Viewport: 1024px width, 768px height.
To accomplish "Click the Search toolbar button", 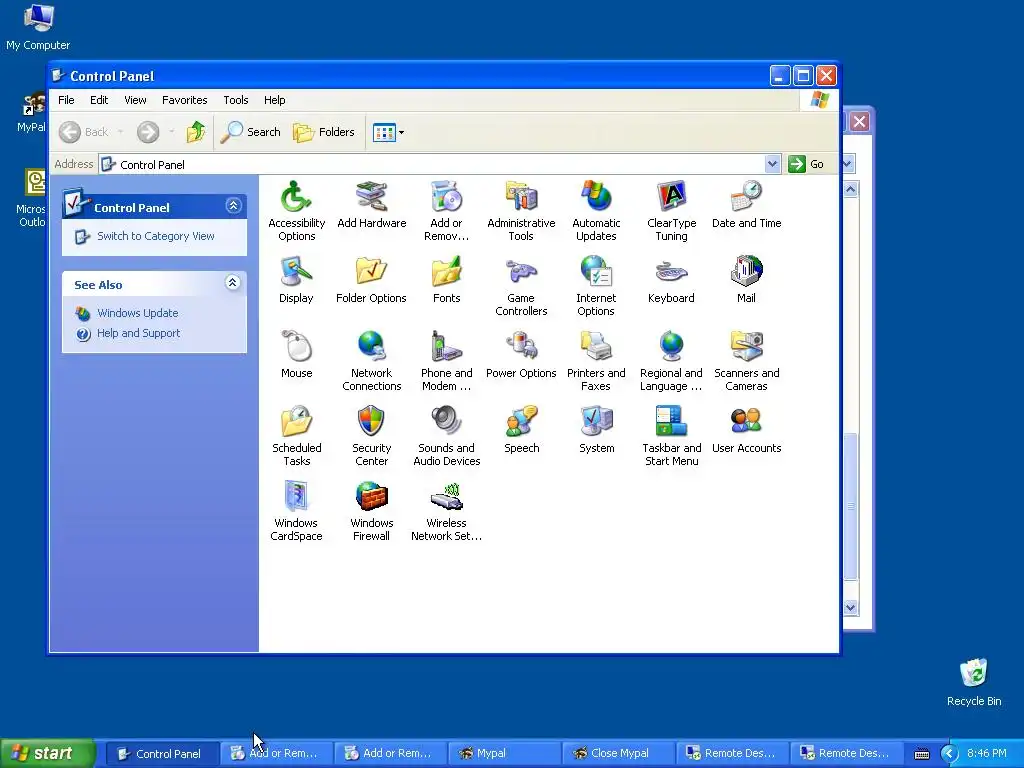I will pyautogui.click(x=251, y=132).
